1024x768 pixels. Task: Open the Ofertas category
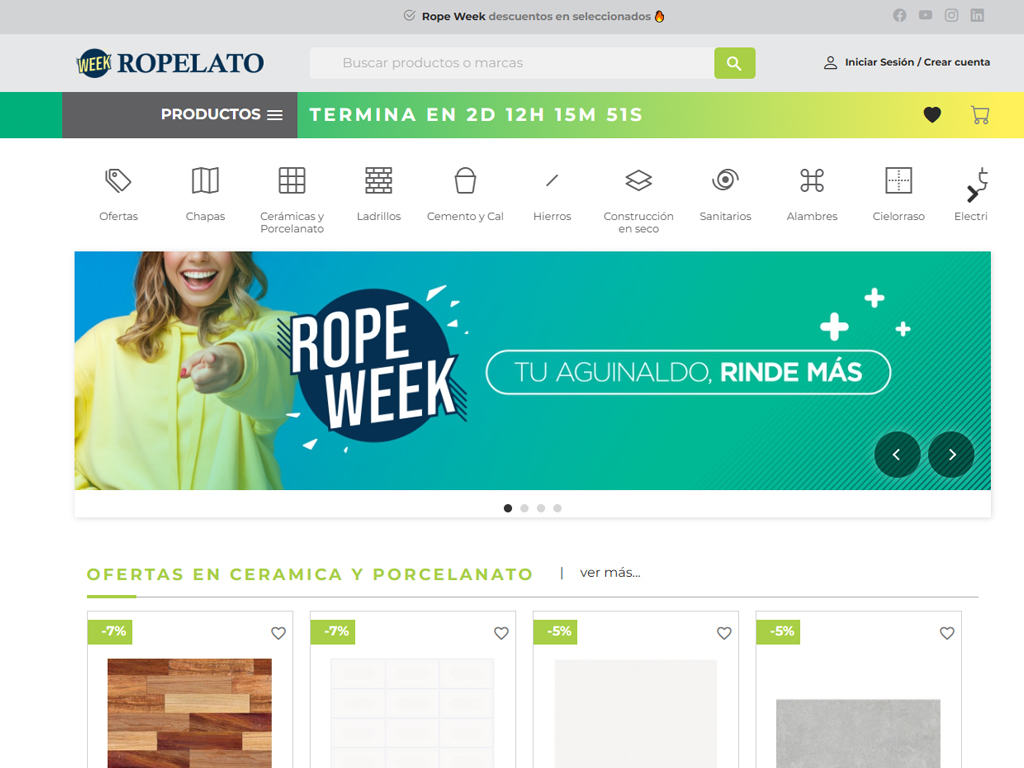coord(118,194)
